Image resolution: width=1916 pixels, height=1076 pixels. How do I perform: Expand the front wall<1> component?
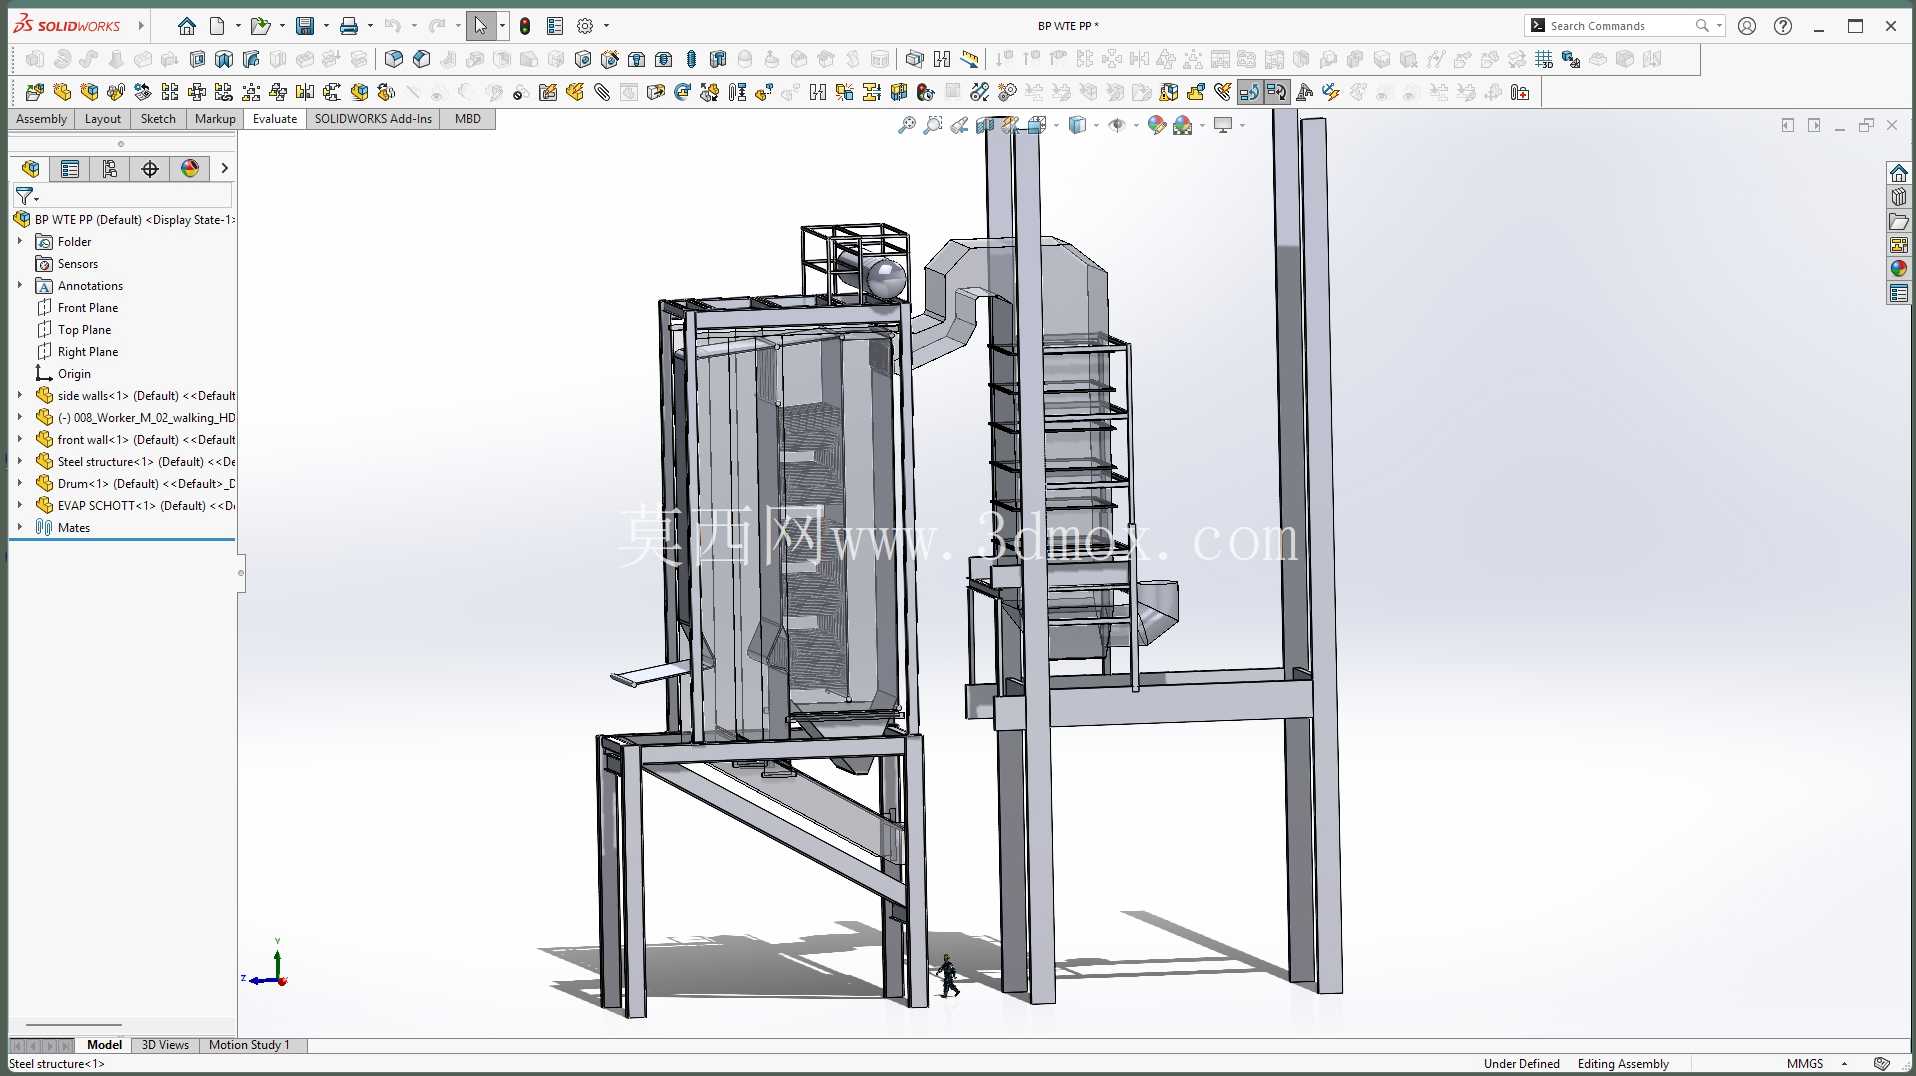coord(20,439)
